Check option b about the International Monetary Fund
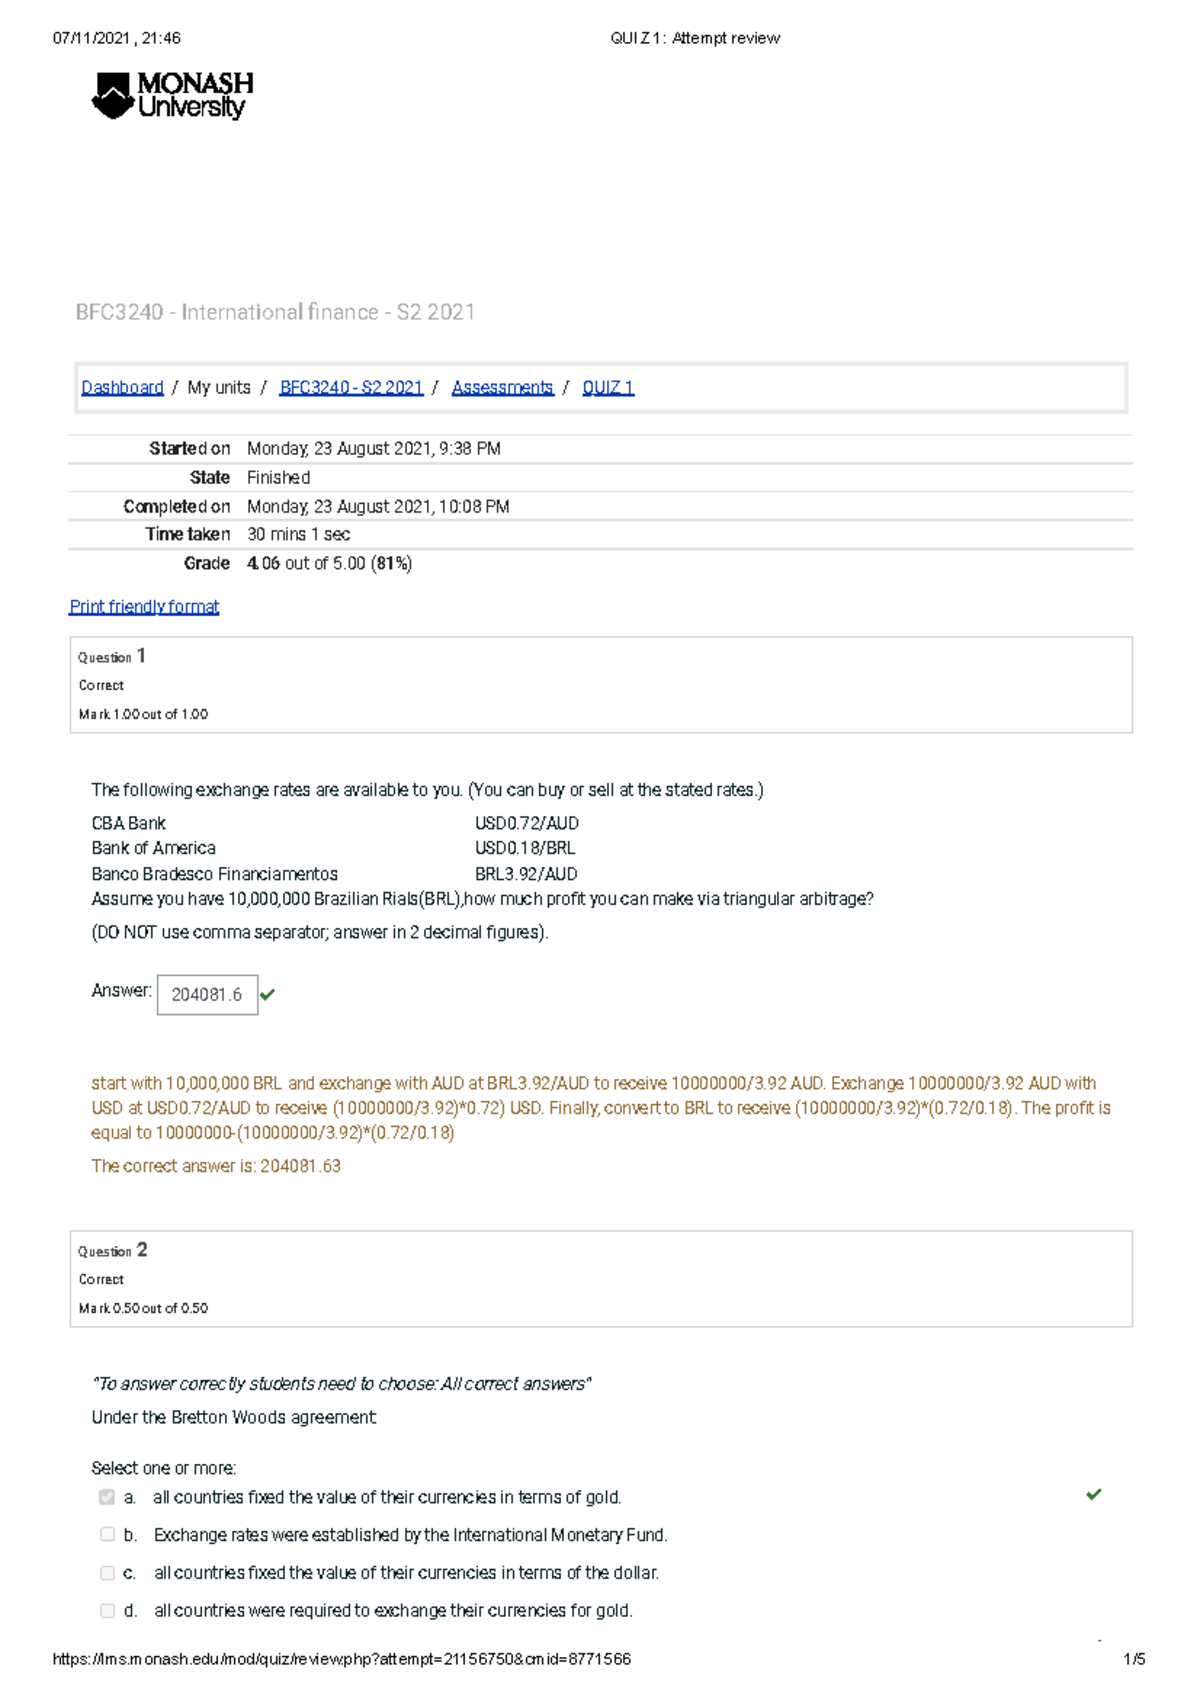Screen dimensions: 1200x1698 click(x=107, y=1534)
